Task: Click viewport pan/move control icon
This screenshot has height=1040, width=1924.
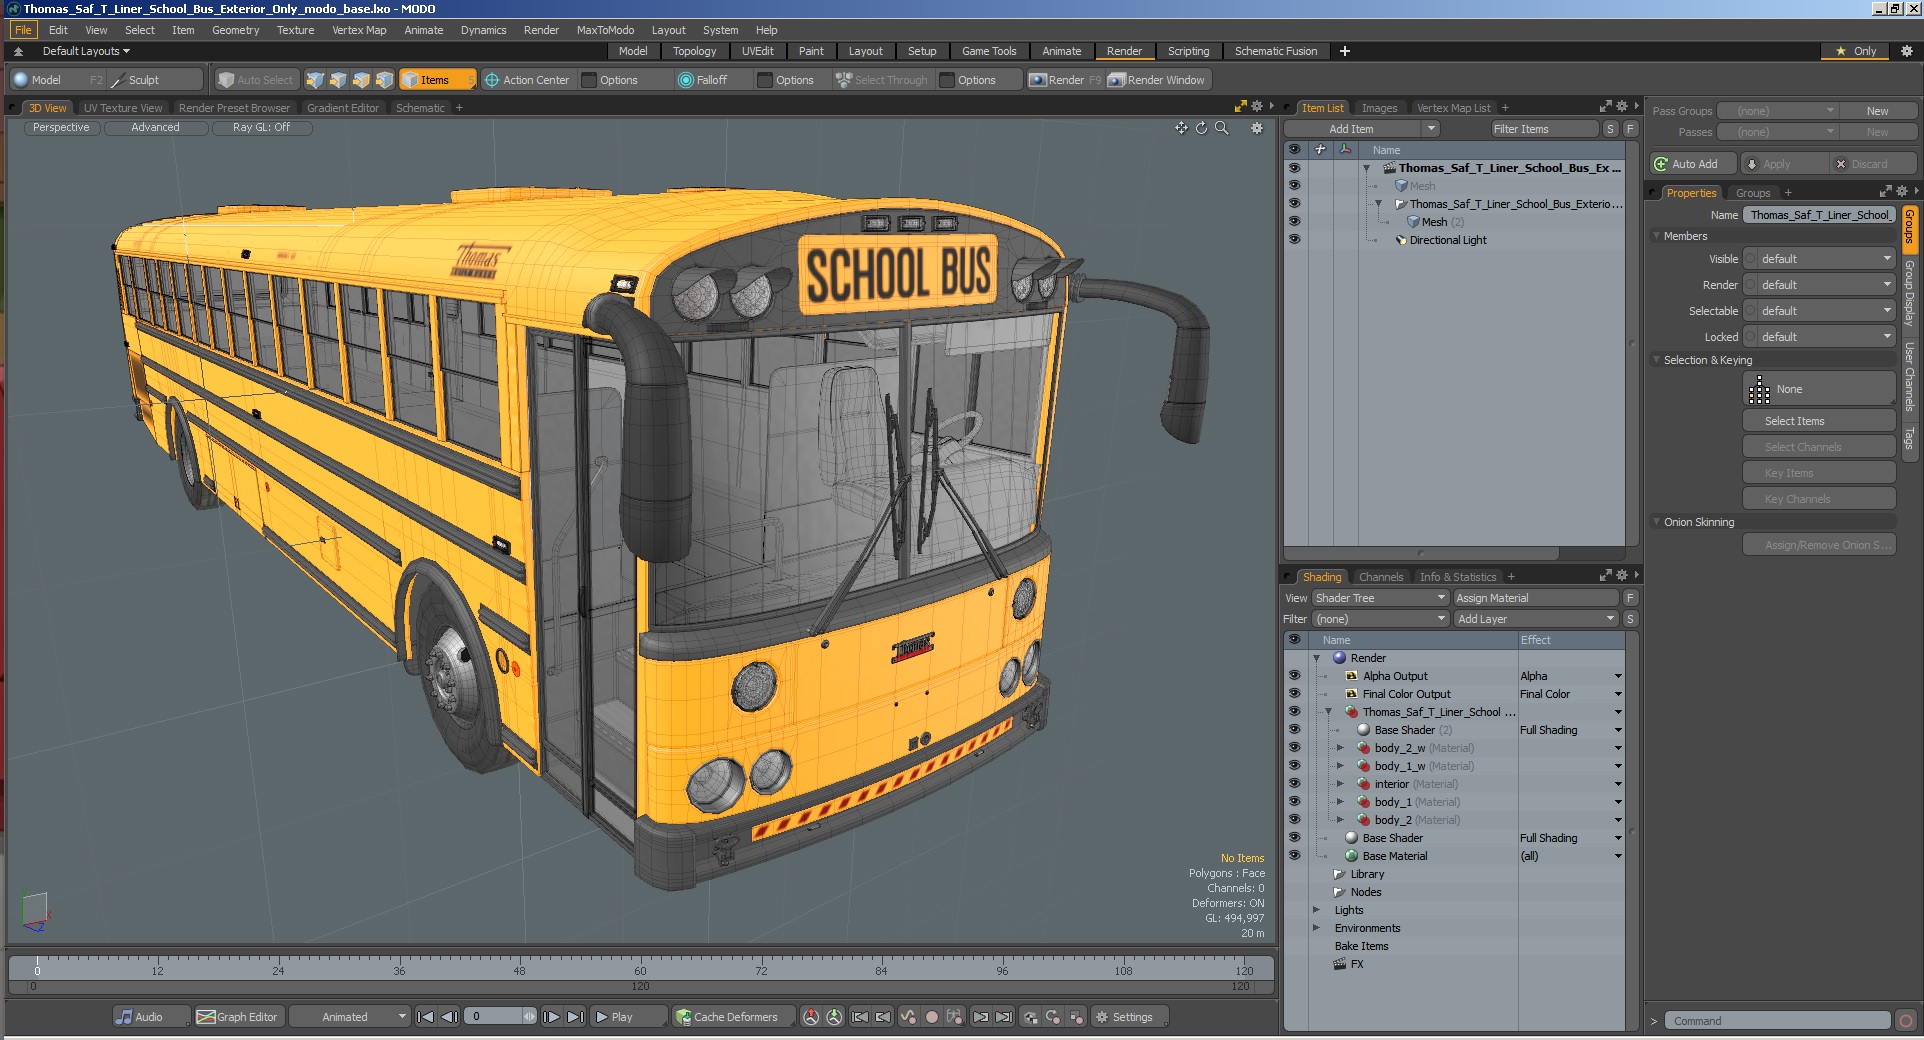Action: [x=1182, y=128]
